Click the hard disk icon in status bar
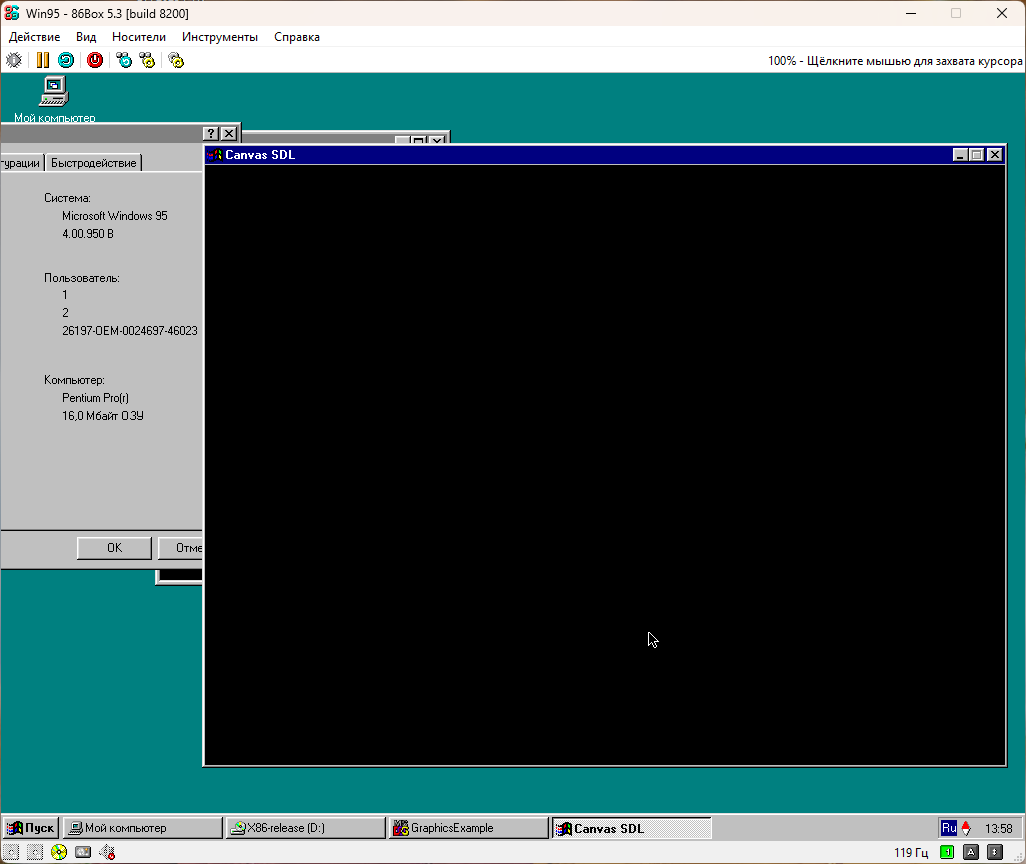This screenshot has width=1026, height=864. click(83, 852)
